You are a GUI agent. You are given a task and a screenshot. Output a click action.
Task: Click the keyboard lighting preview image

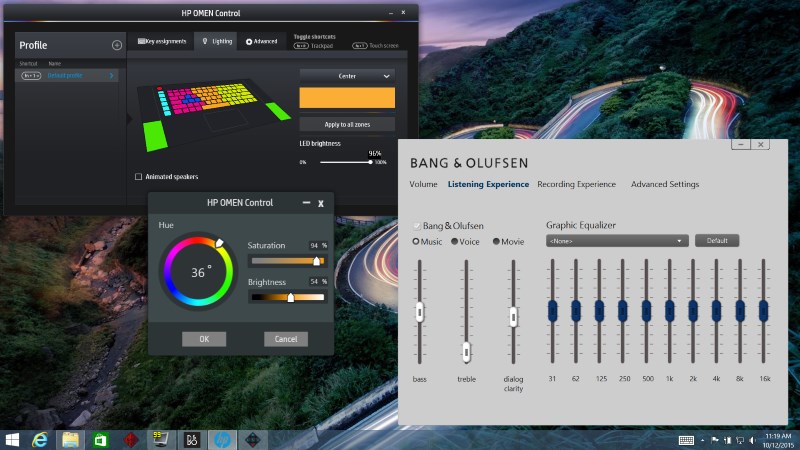pyautogui.click(x=214, y=115)
